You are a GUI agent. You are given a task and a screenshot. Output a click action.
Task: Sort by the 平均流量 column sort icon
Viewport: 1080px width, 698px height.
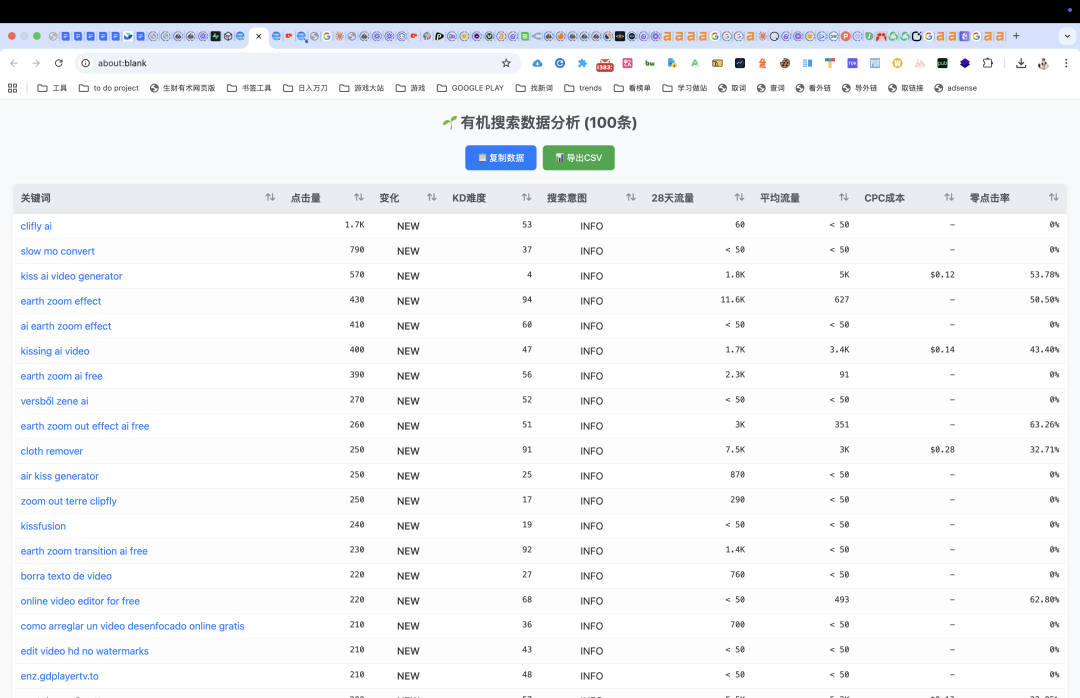844,198
